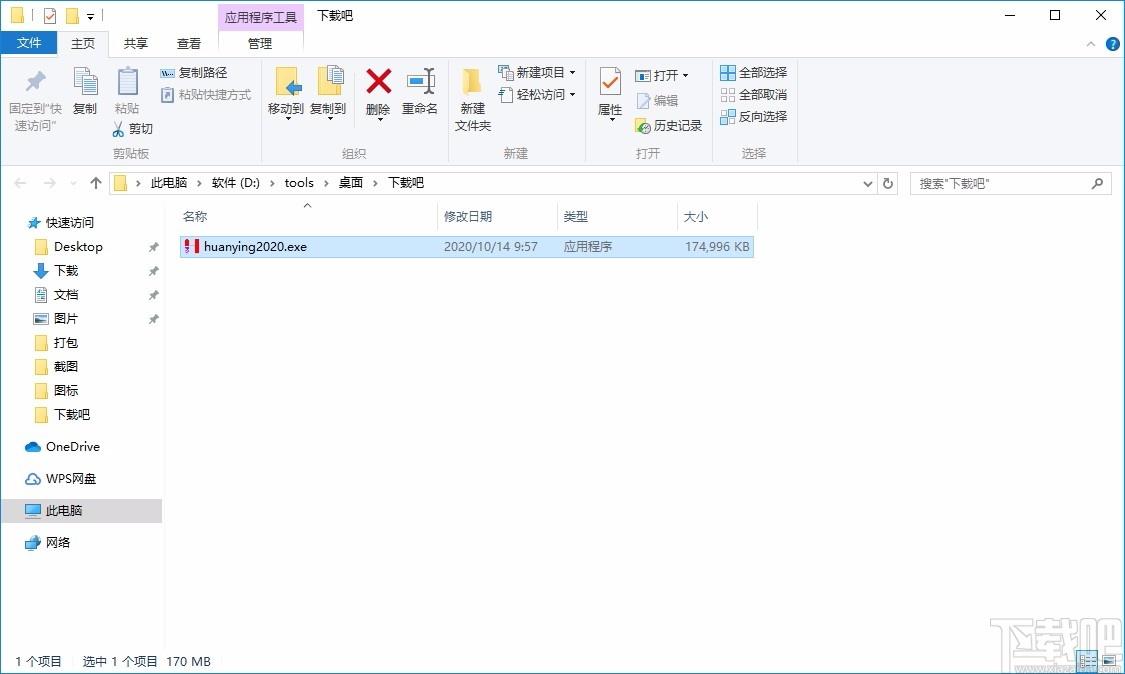The image size is (1125, 674).
Task: Click the Open (打开) ribbon button
Action: (662, 75)
